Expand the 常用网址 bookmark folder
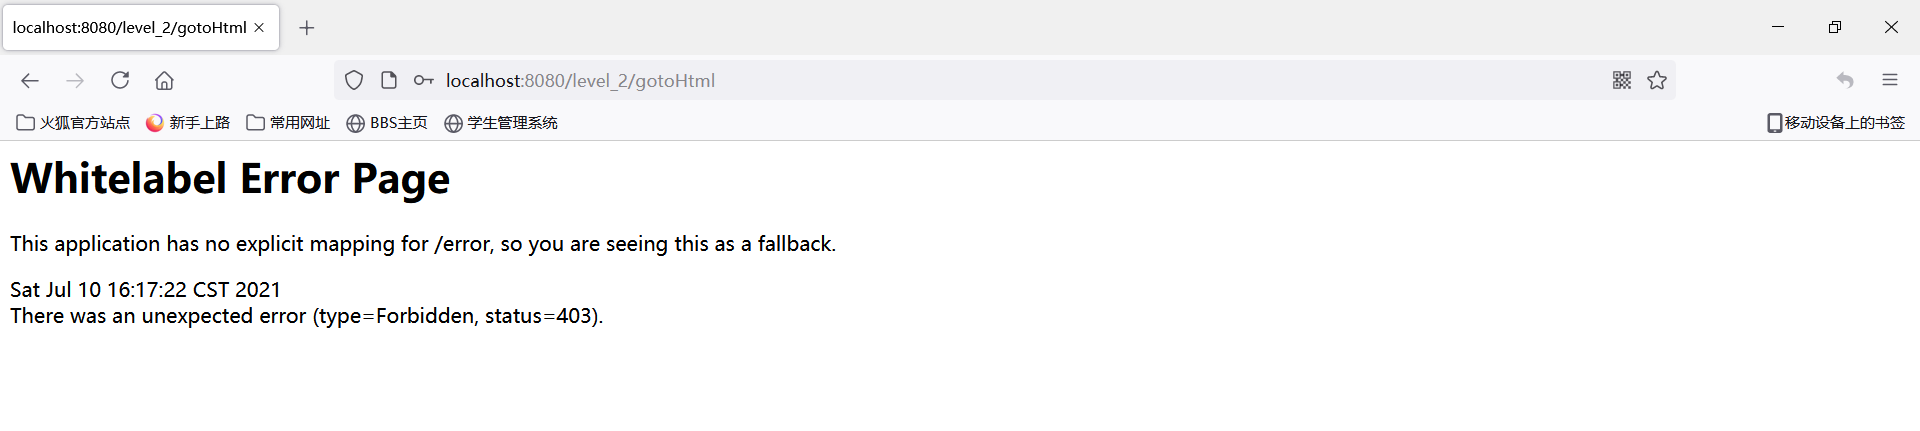Screen dimensions: 1920x431 click(288, 123)
